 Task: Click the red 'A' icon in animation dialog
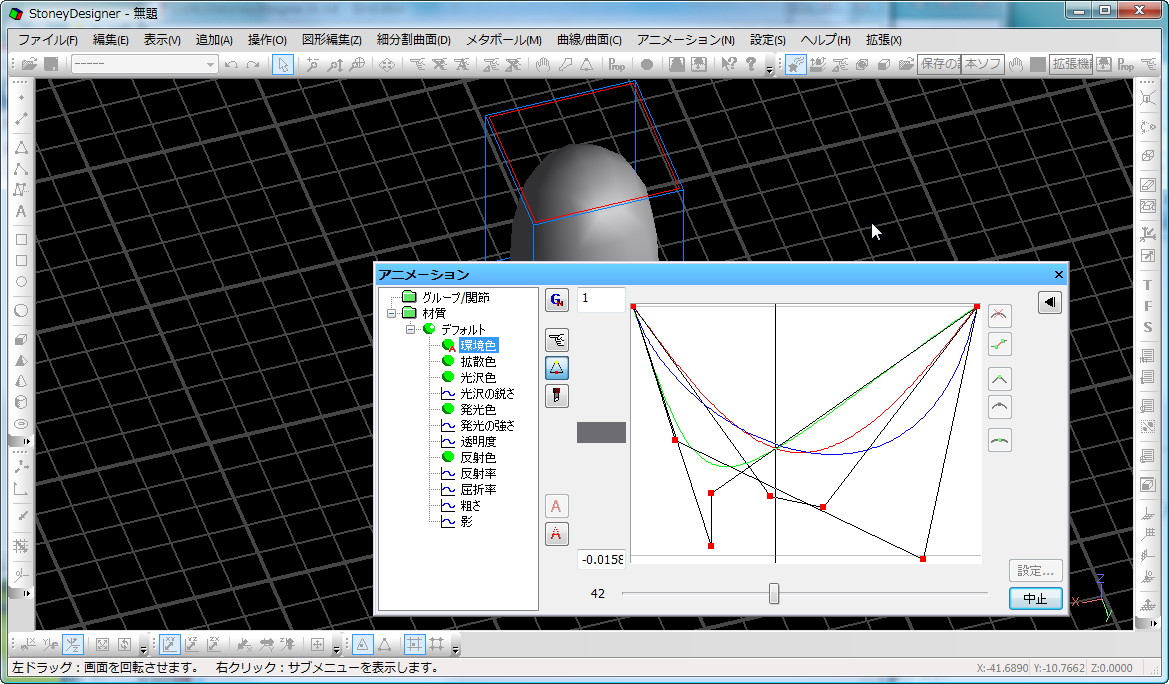coord(557,505)
